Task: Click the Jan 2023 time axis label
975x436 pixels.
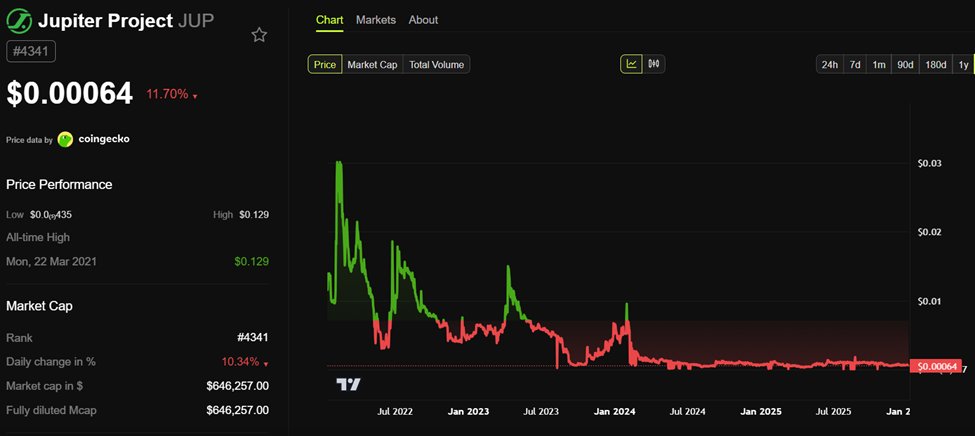Action: tap(468, 412)
